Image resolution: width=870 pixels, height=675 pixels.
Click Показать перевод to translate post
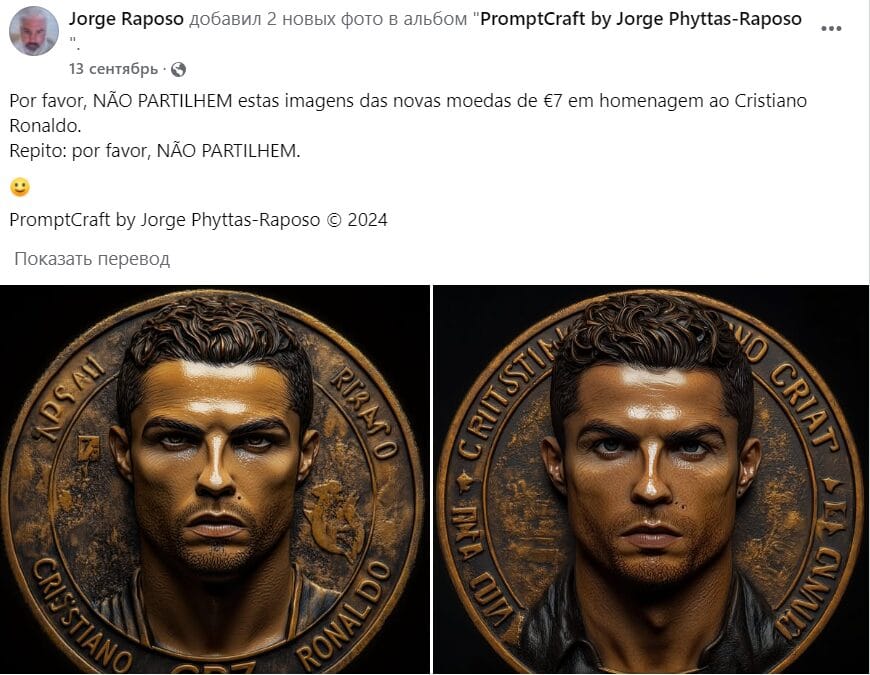tap(92, 258)
